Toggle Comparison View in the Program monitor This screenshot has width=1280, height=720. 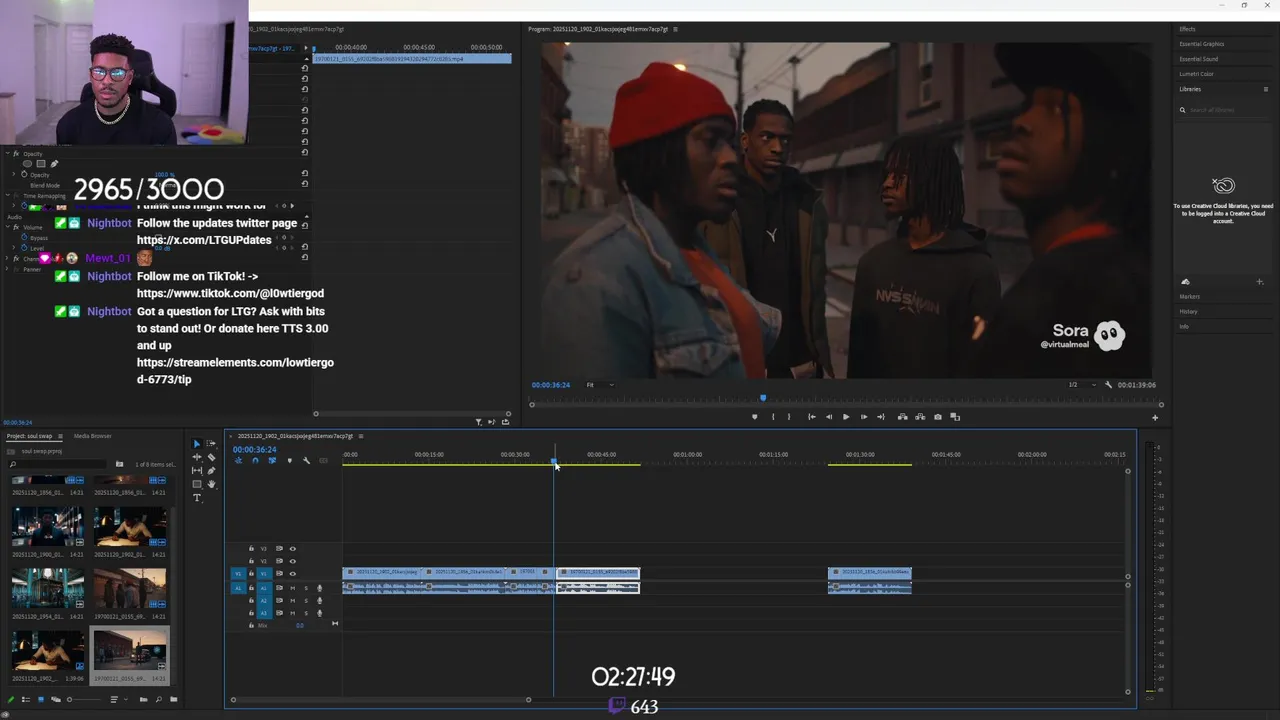[x=955, y=417]
